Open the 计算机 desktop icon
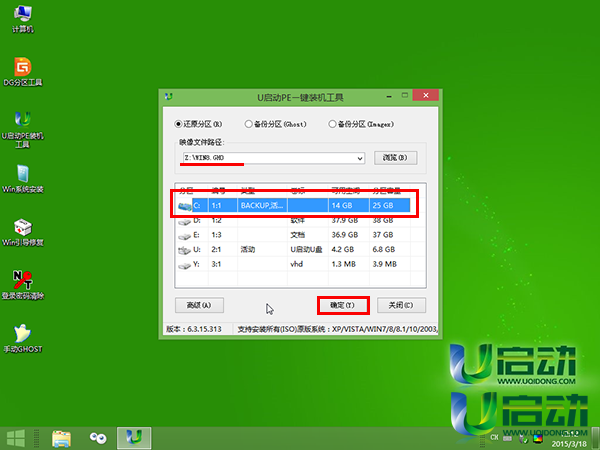Viewport: 600px width, 450px height. (x=23, y=19)
